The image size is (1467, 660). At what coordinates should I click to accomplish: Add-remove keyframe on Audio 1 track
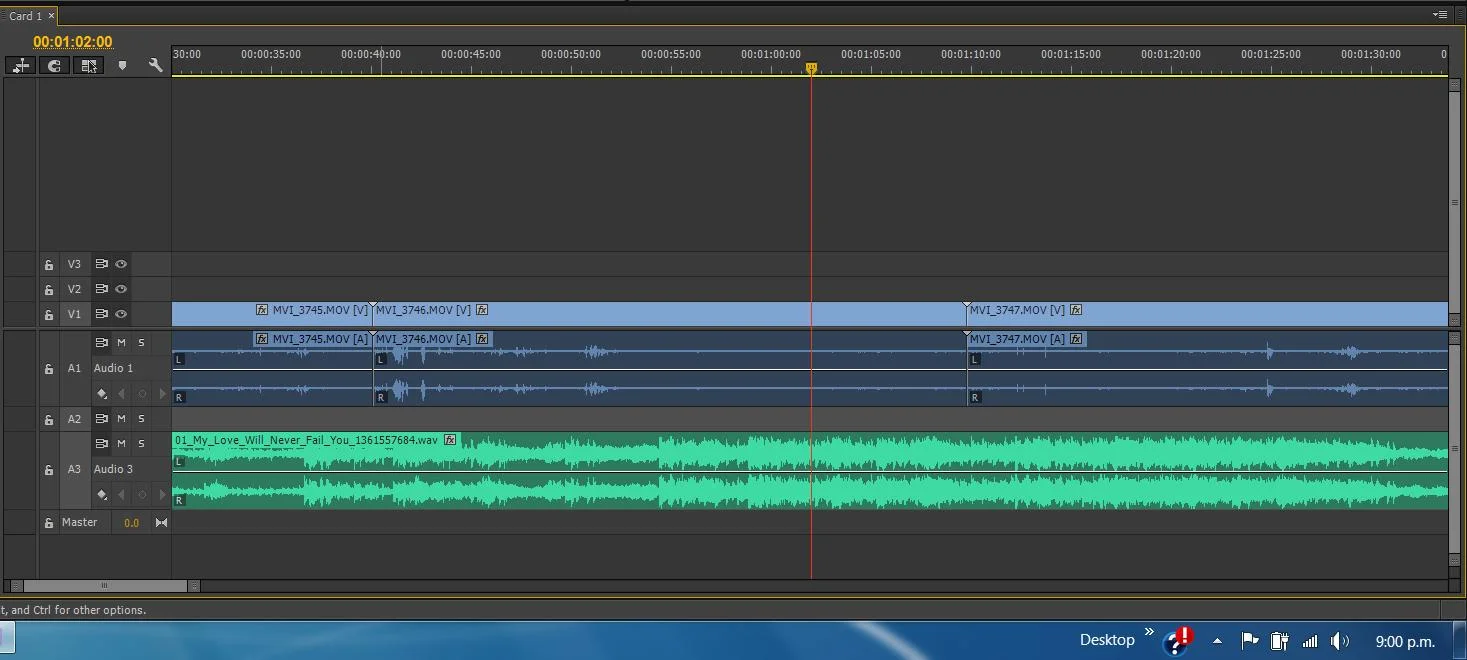pos(142,394)
